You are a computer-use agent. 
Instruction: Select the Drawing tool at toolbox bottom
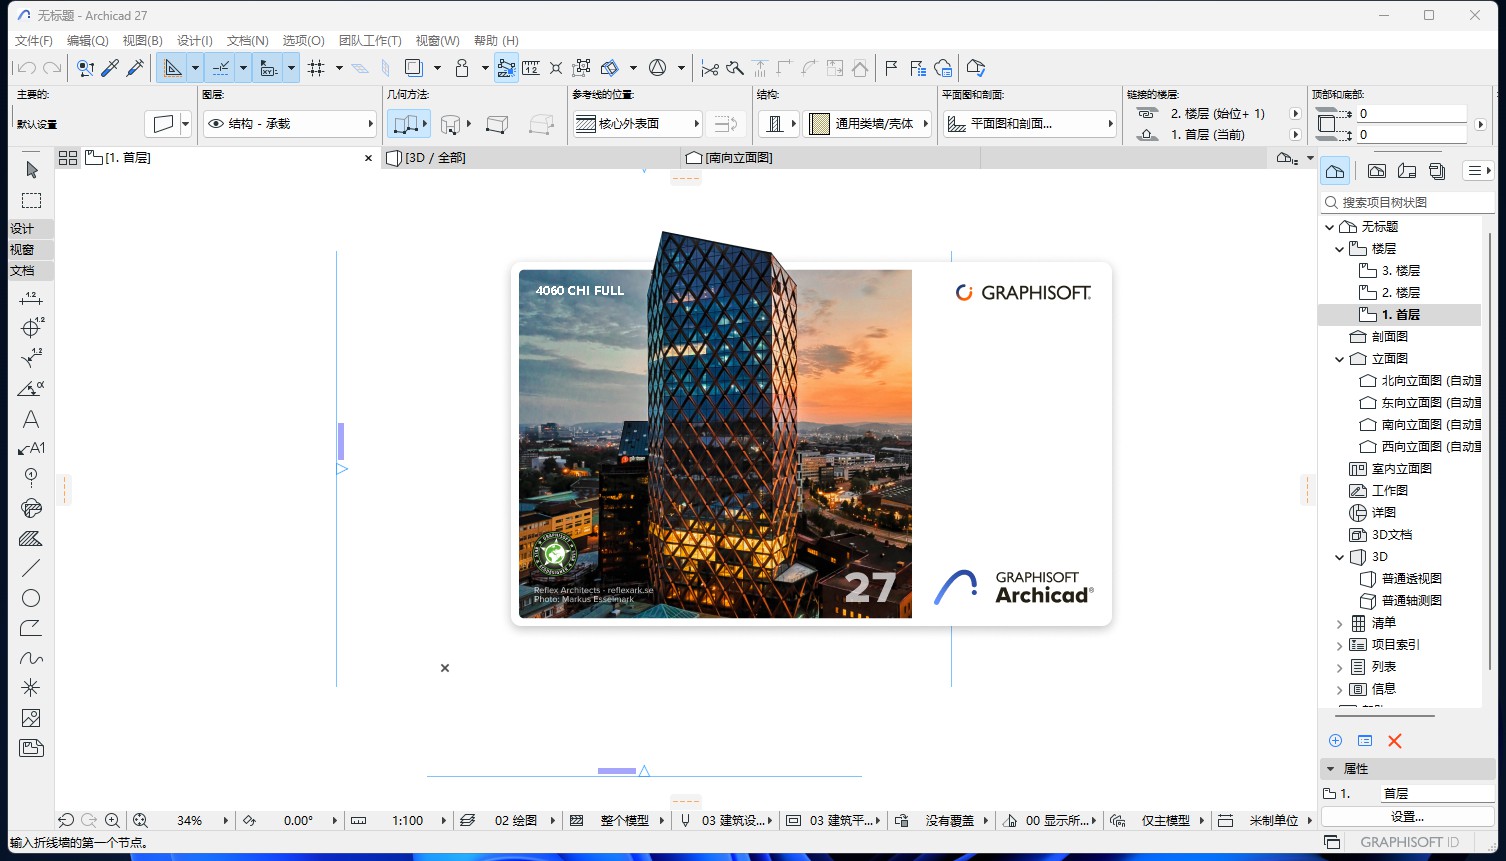(x=31, y=748)
